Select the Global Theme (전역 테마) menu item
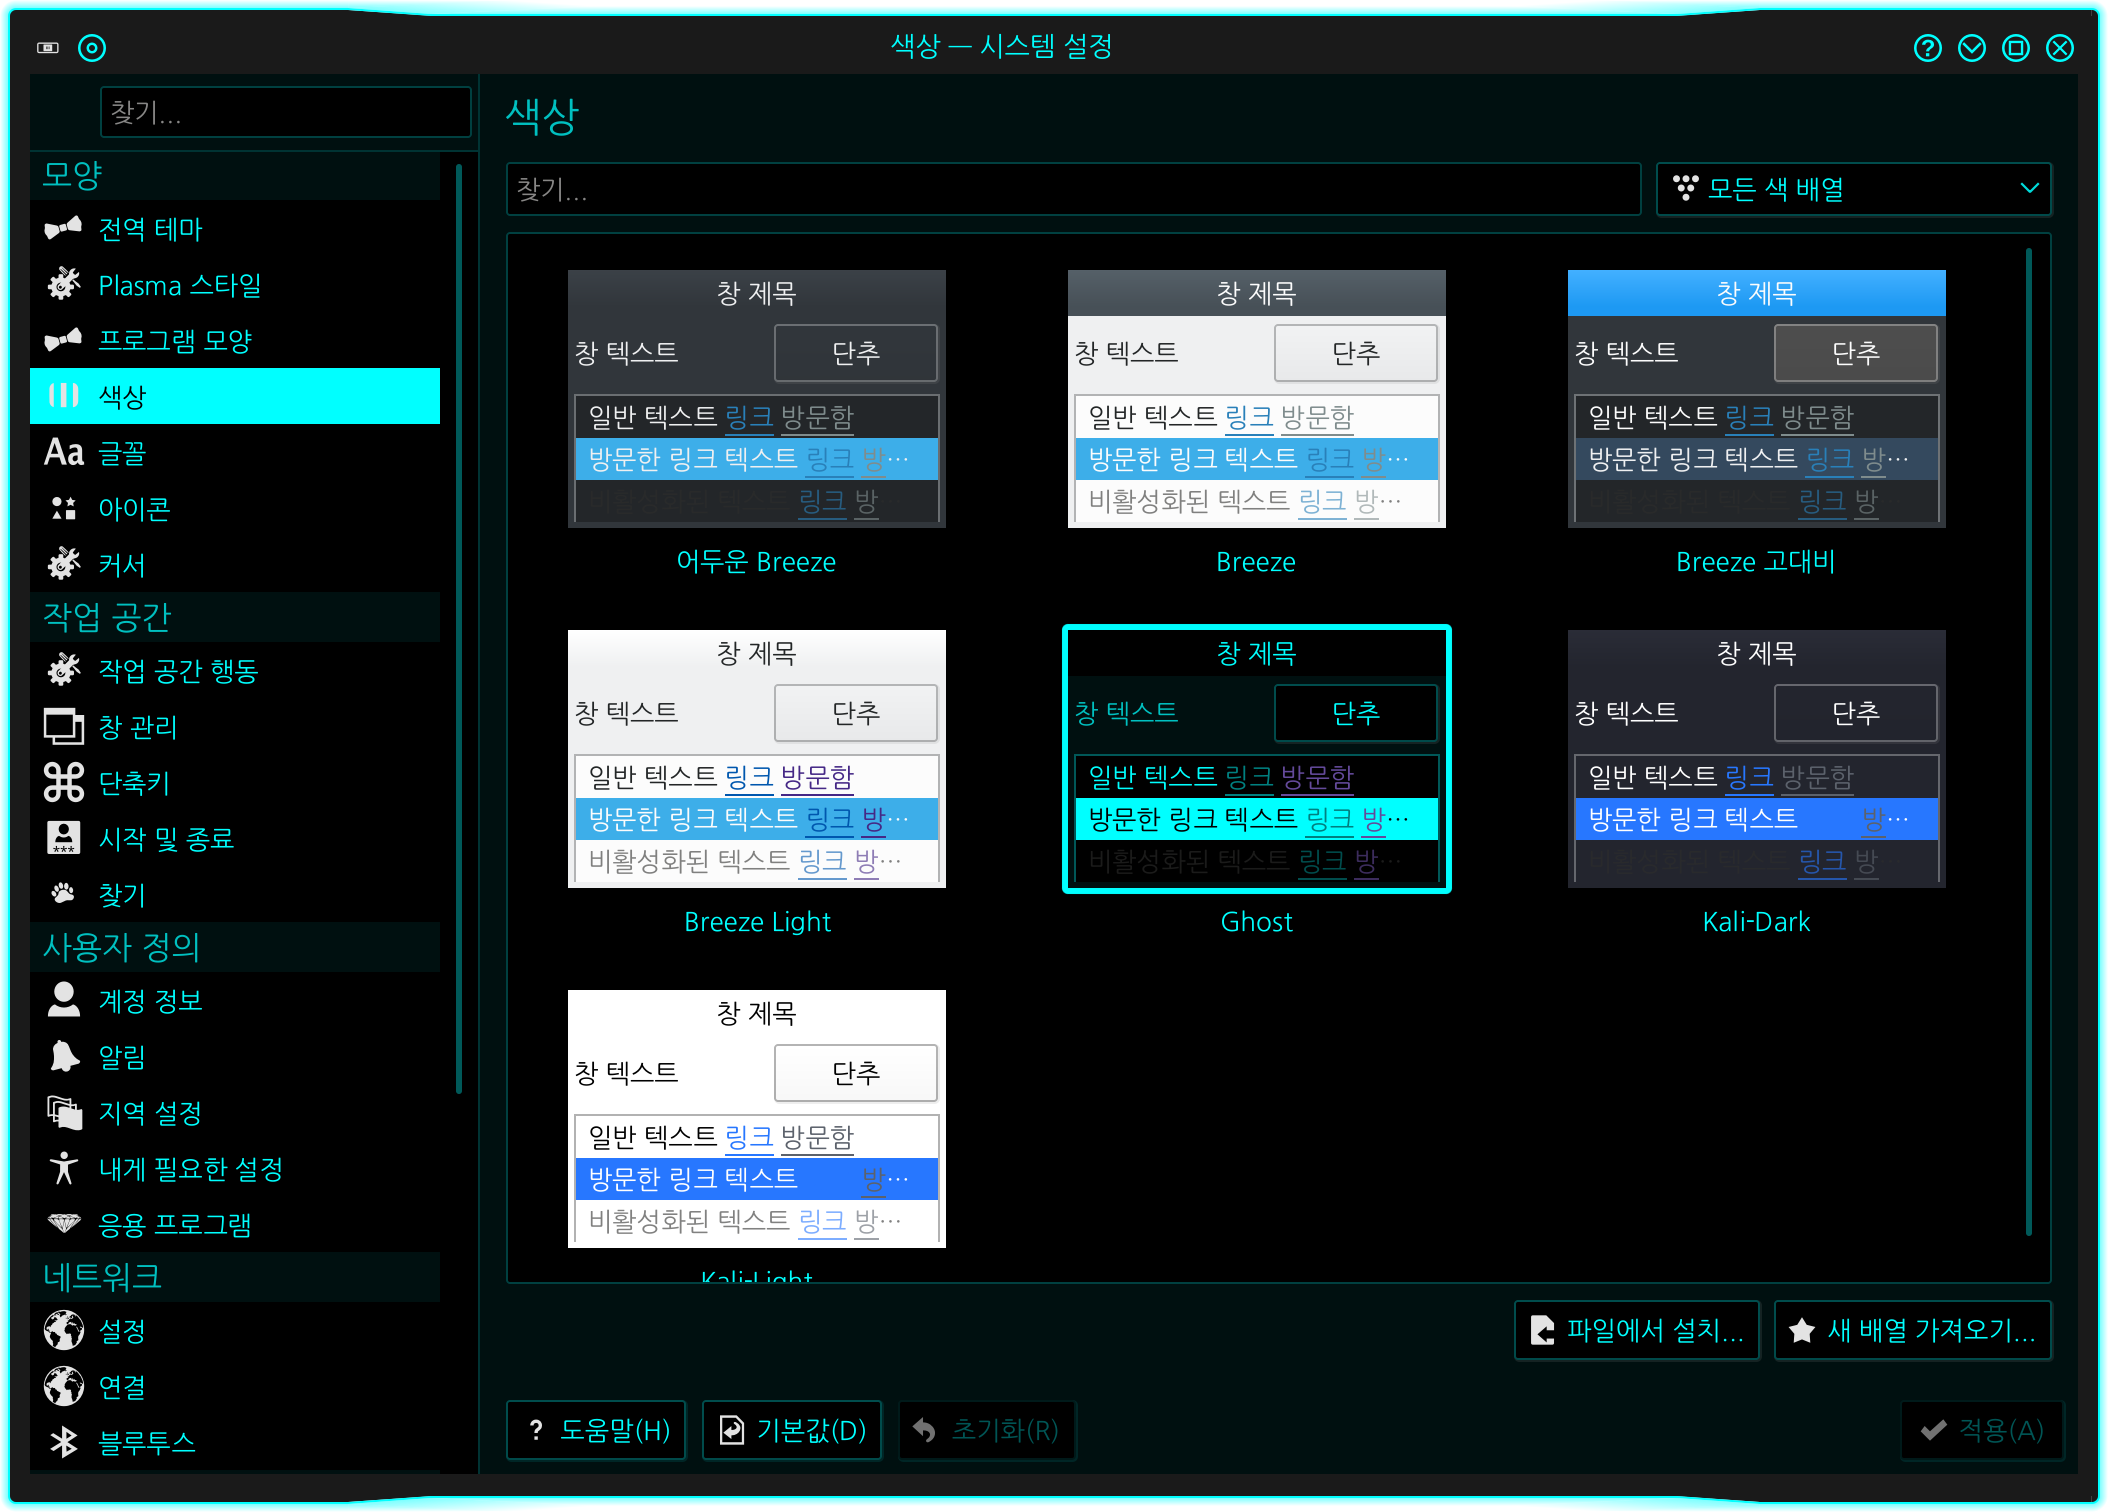This screenshot has height=1512, width=2108. point(150,229)
